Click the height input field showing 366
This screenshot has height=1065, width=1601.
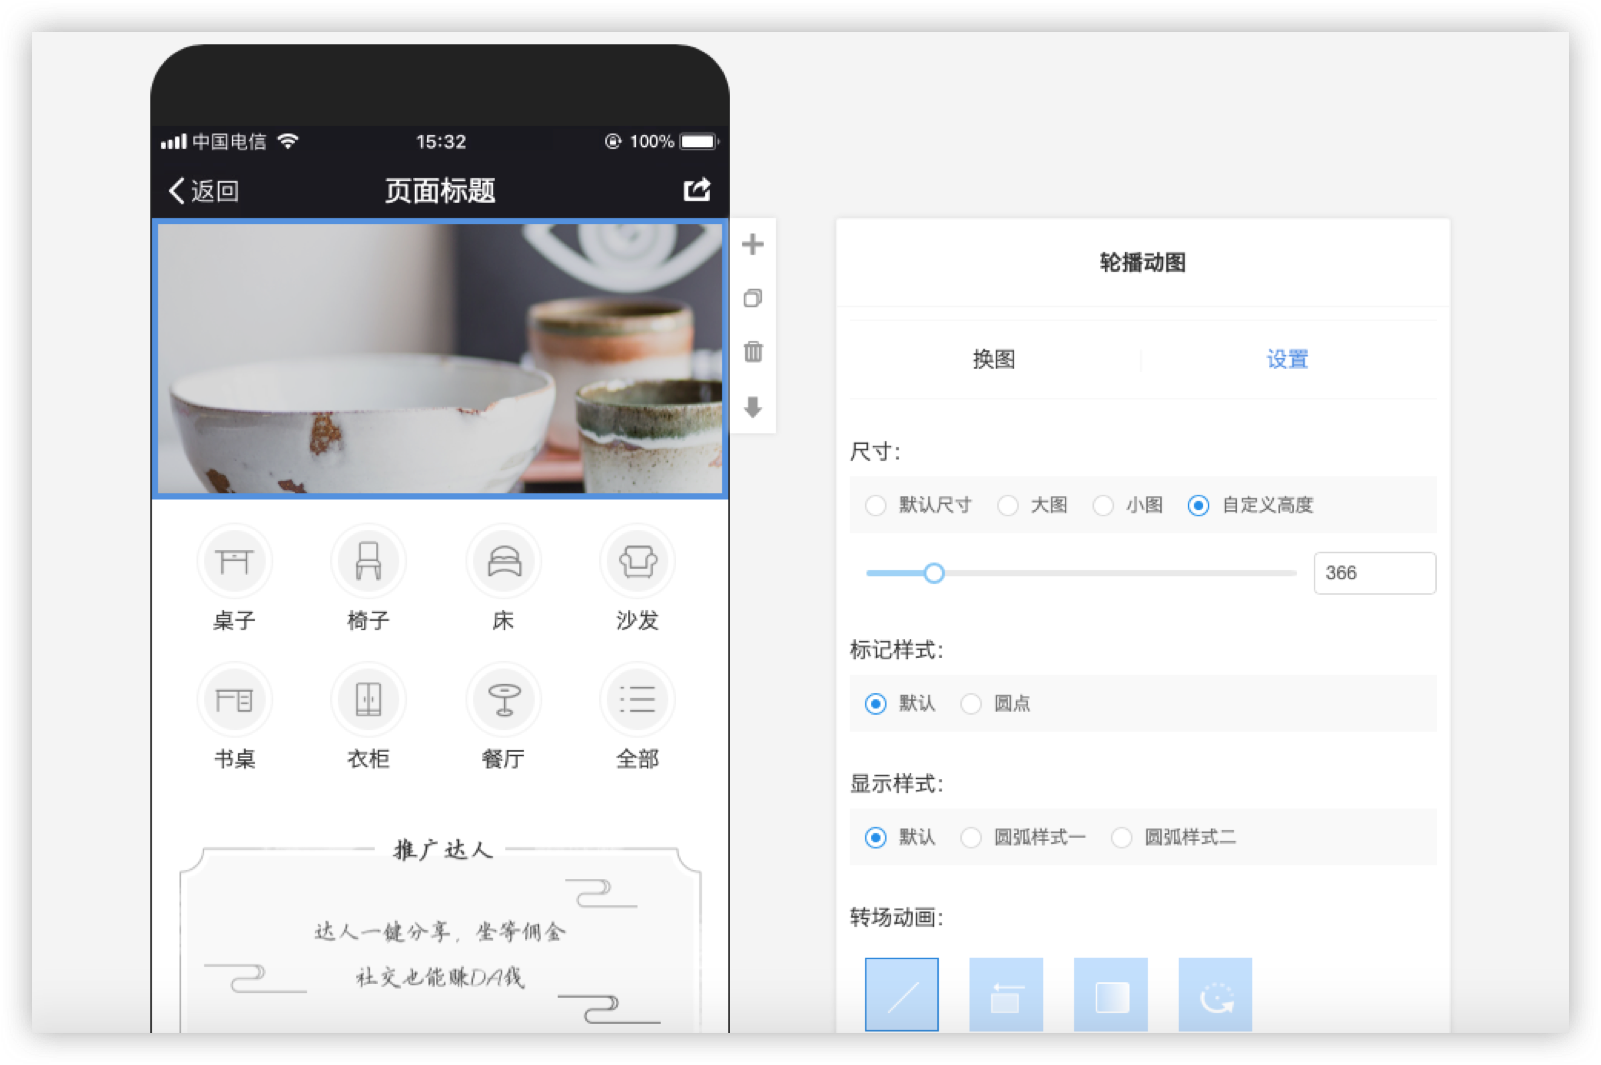coord(1374,573)
